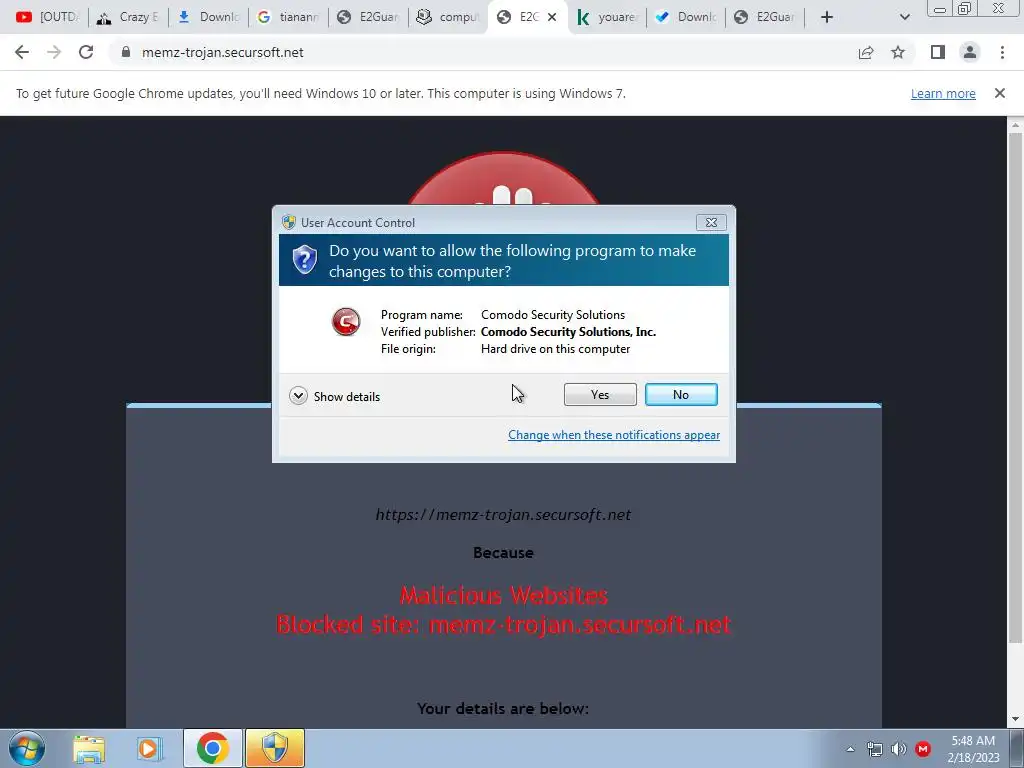Screen dimensions: 1024x768
Task: Open the Learn more link in the update banner
Action: pos(943,93)
